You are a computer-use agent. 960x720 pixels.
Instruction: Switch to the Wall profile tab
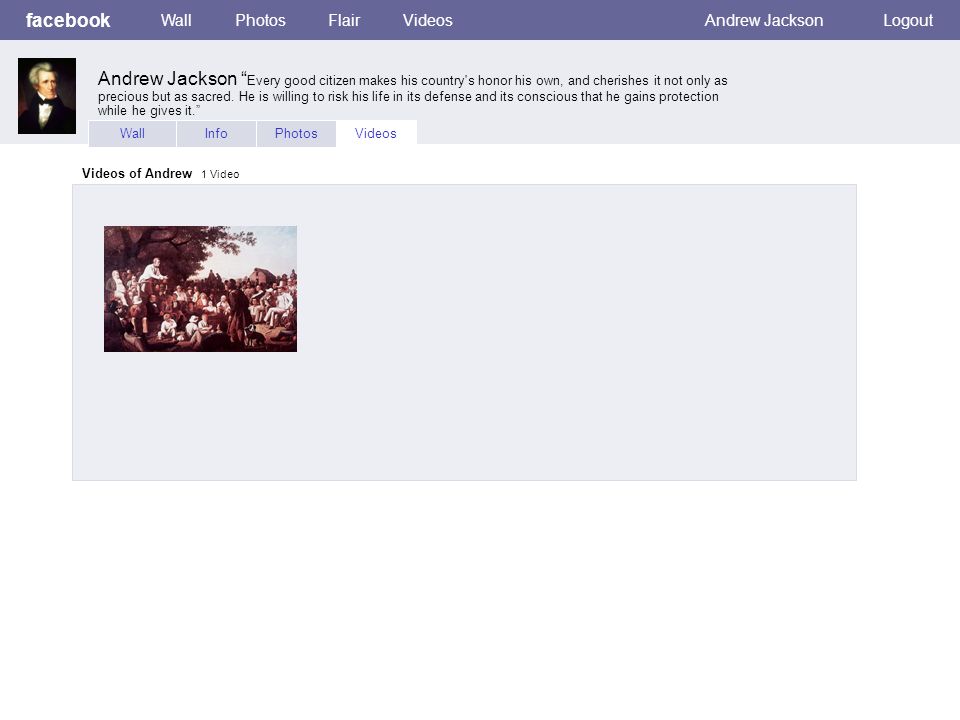[x=132, y=133]
